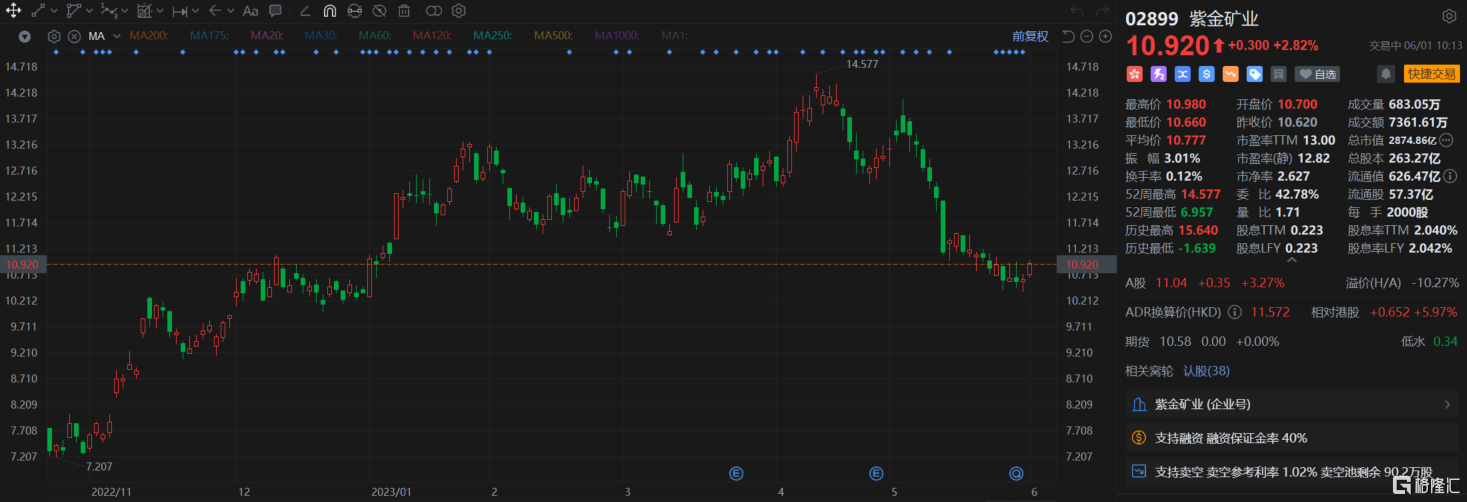Image resolution: width=1467 pixels, height=502 pixels.
Task: Click the May earnings E marker
Action: pyautogui.click(x=877, y=472)
